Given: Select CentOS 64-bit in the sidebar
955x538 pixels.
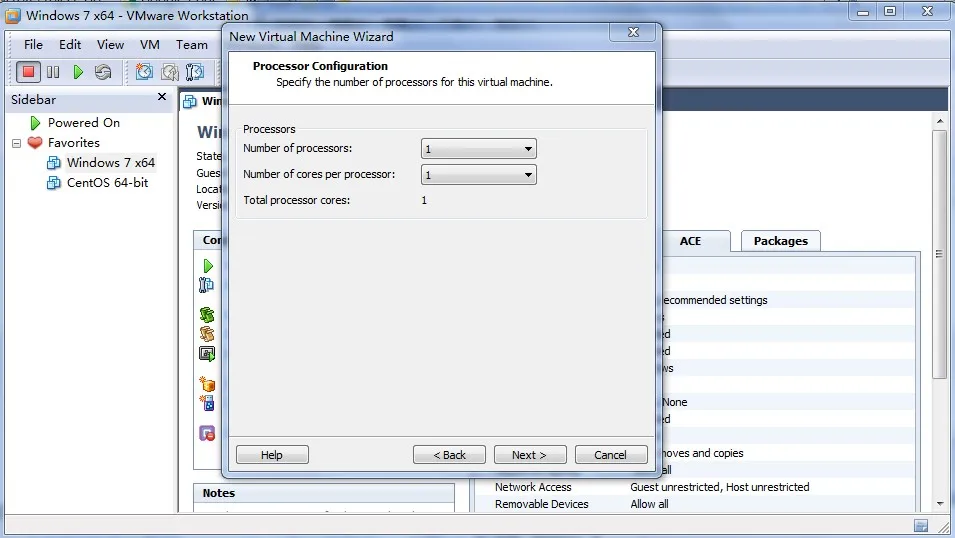Looking at the screenshot, I should [x=108, y=183].
